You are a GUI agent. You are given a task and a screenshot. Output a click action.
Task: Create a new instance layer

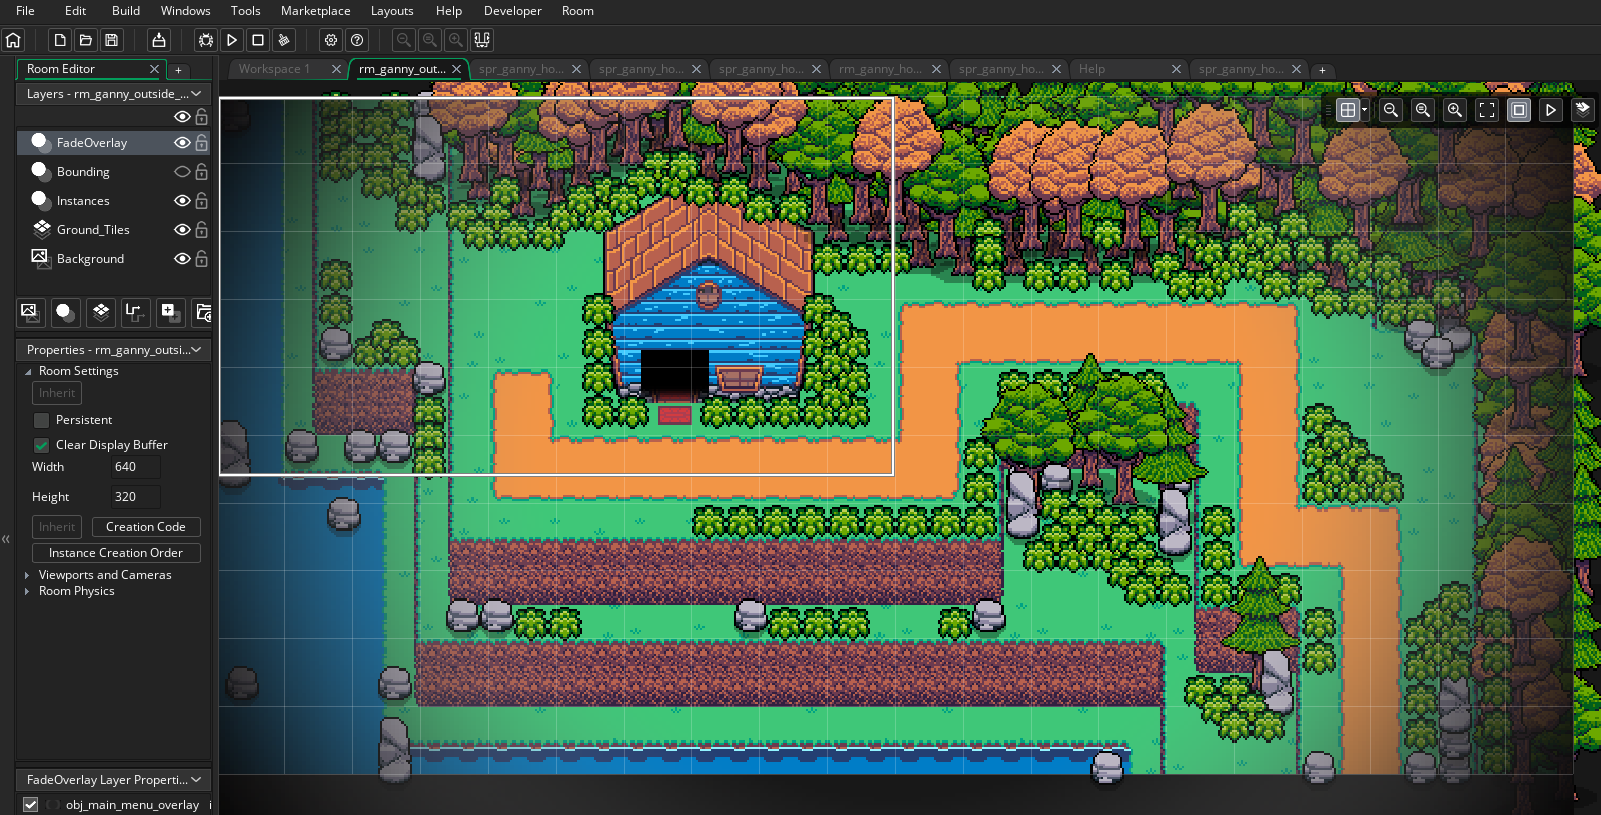coord(65,313)
